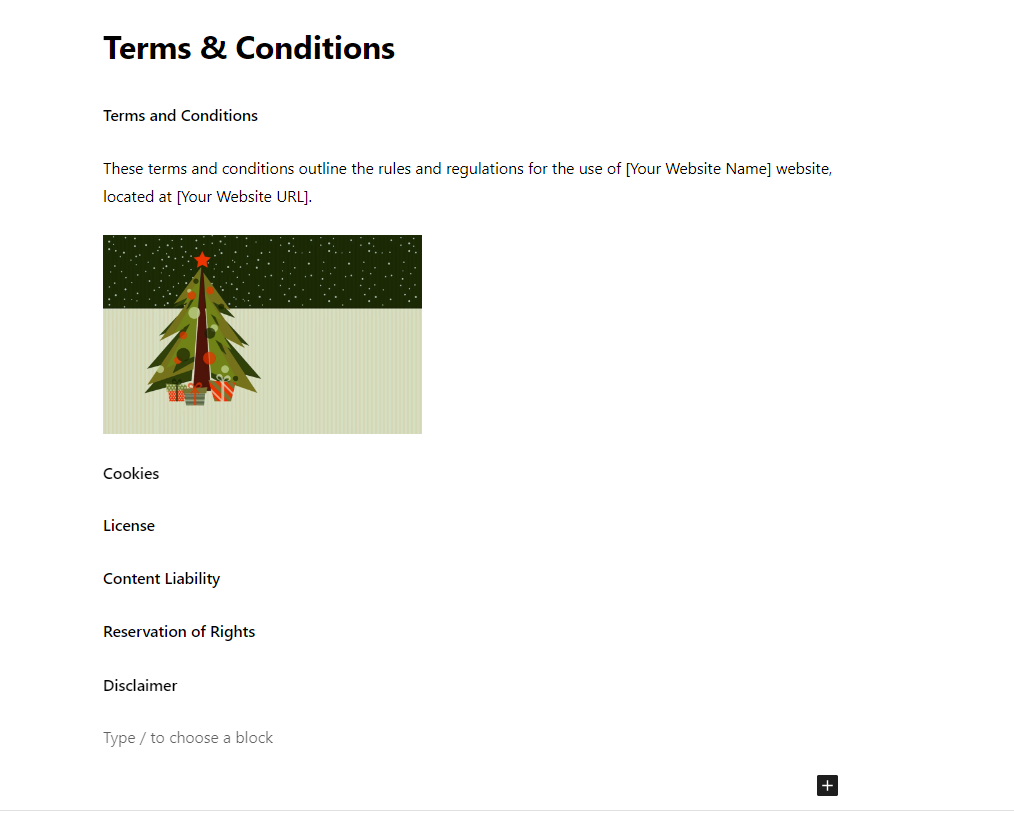1014x822 pixels.
Task: Click the words "located at" in the paragraph
Action: click(x=138, y=197)
